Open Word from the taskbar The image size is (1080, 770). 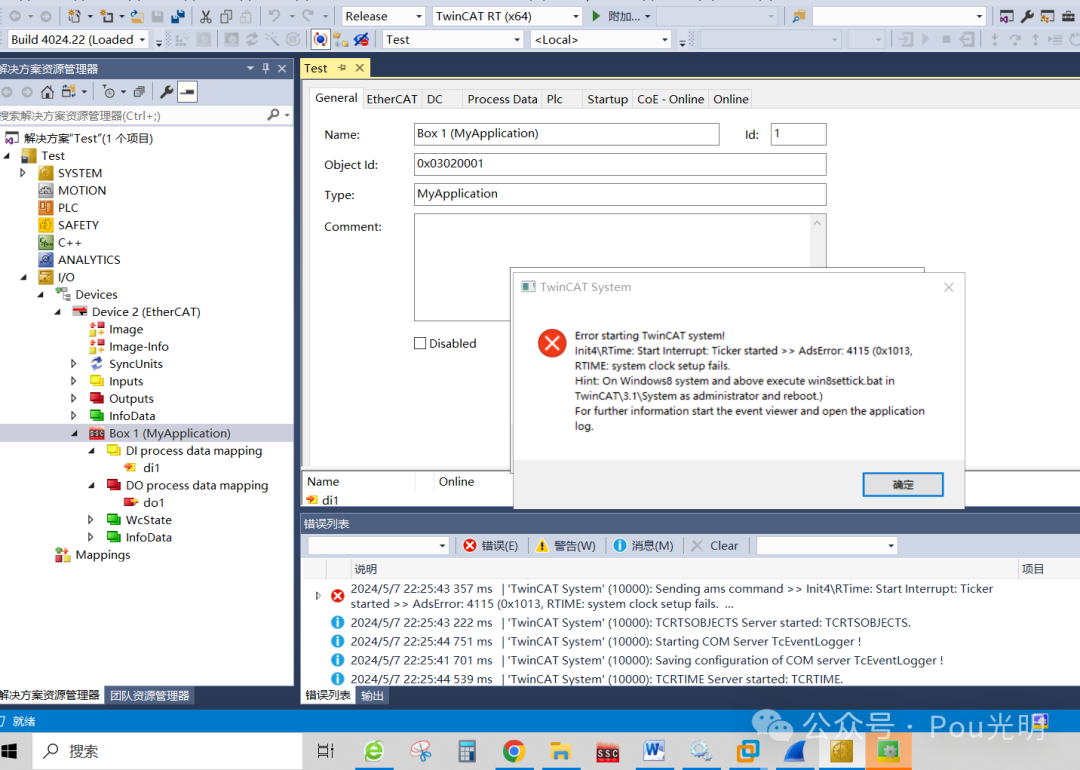coord(654,751)
